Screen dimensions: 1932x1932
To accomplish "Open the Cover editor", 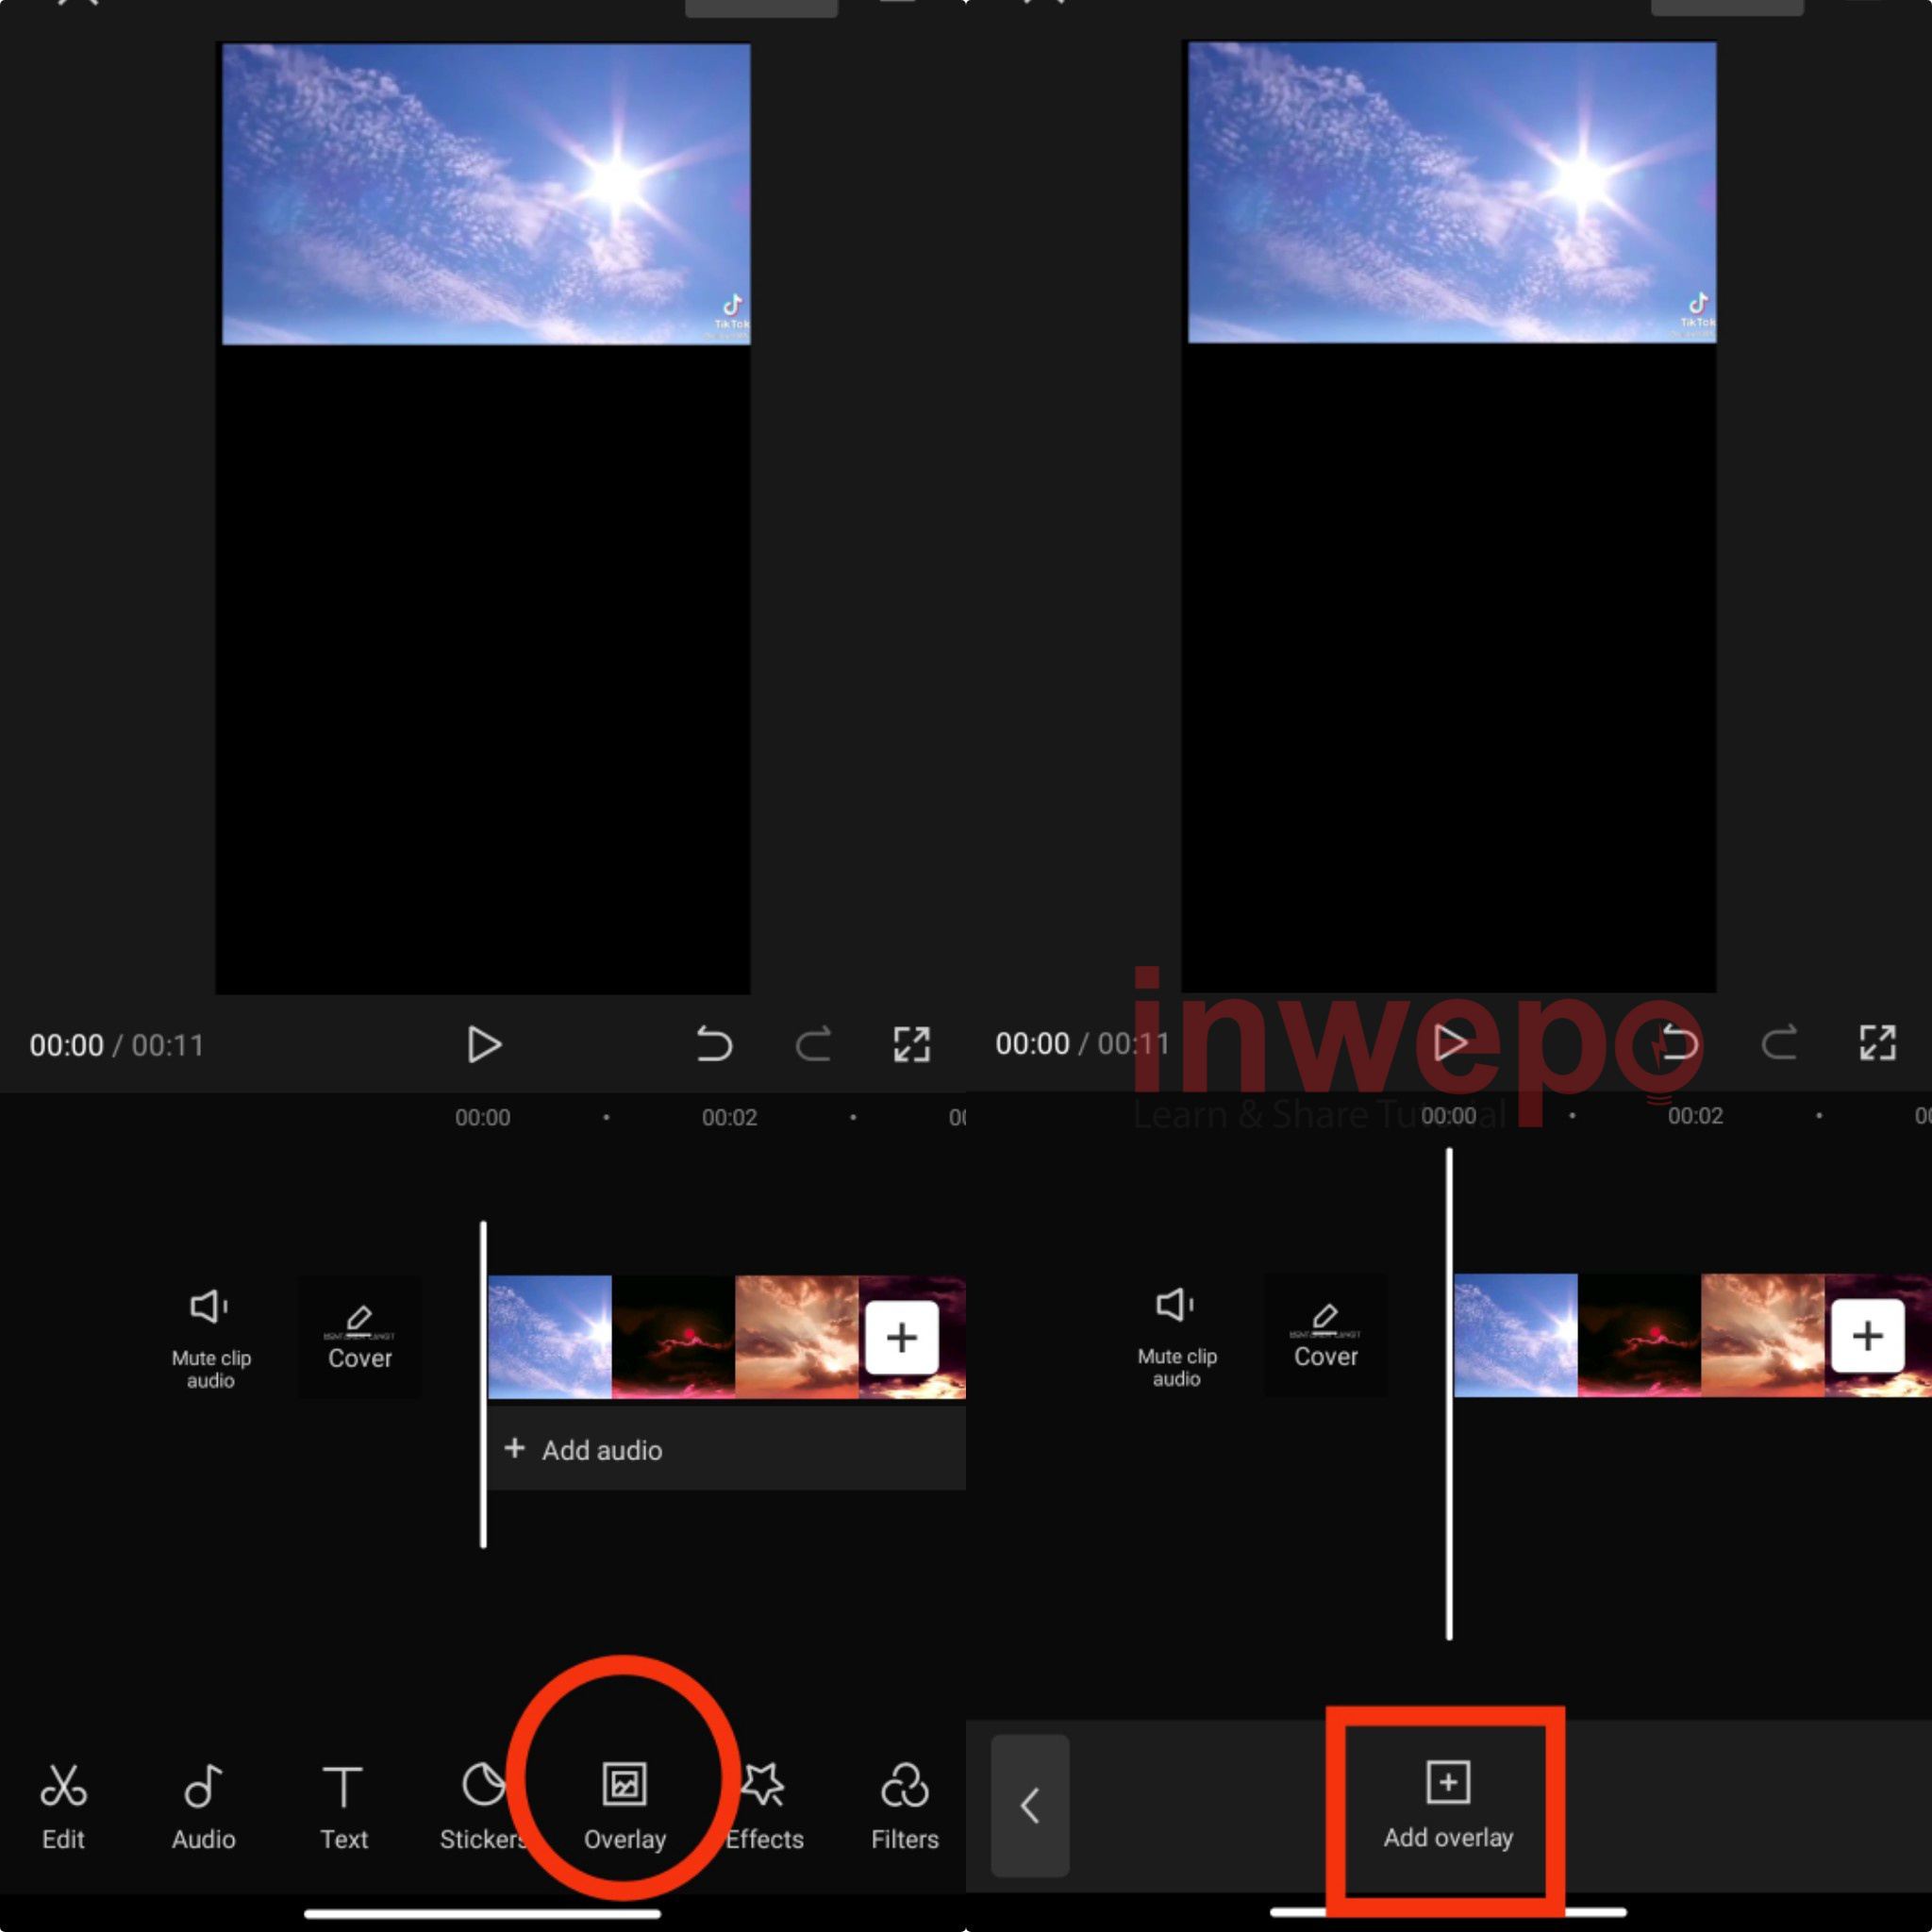I will [x=359, y=1336].
